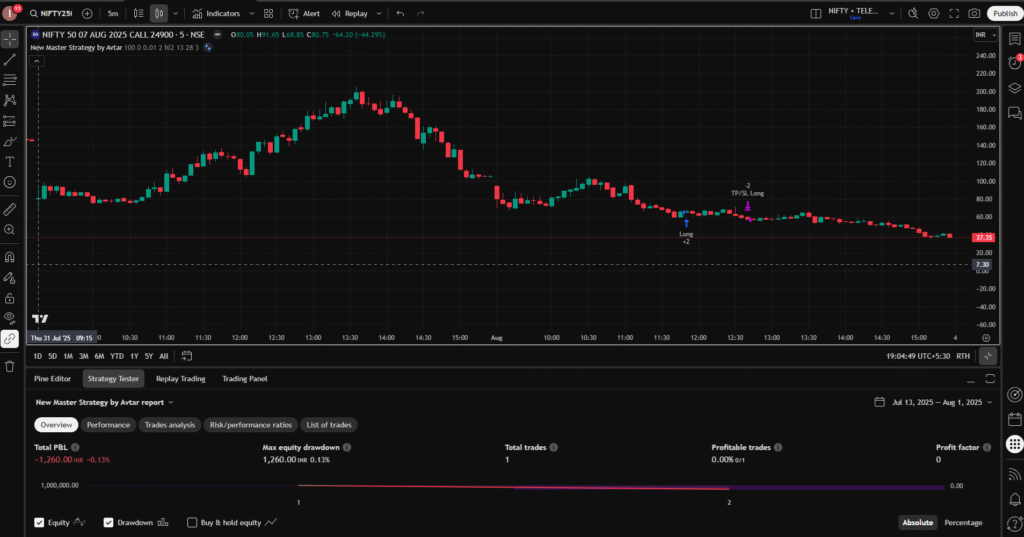1024x537 pixels.
Task: Click the Publish button
Action: click(1003, 14)
